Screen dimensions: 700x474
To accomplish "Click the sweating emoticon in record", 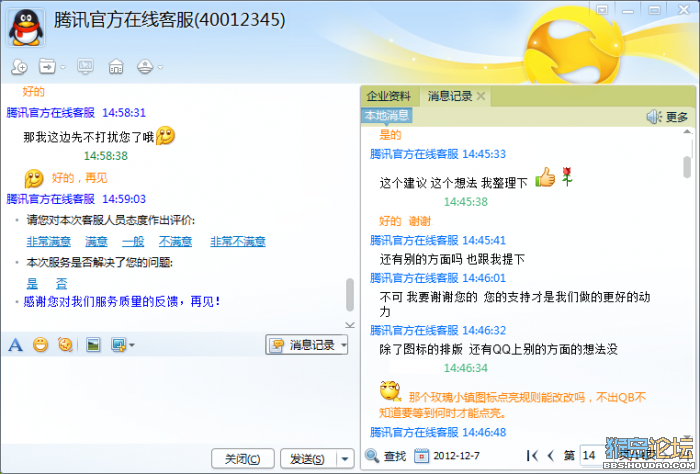I will 390,391.
